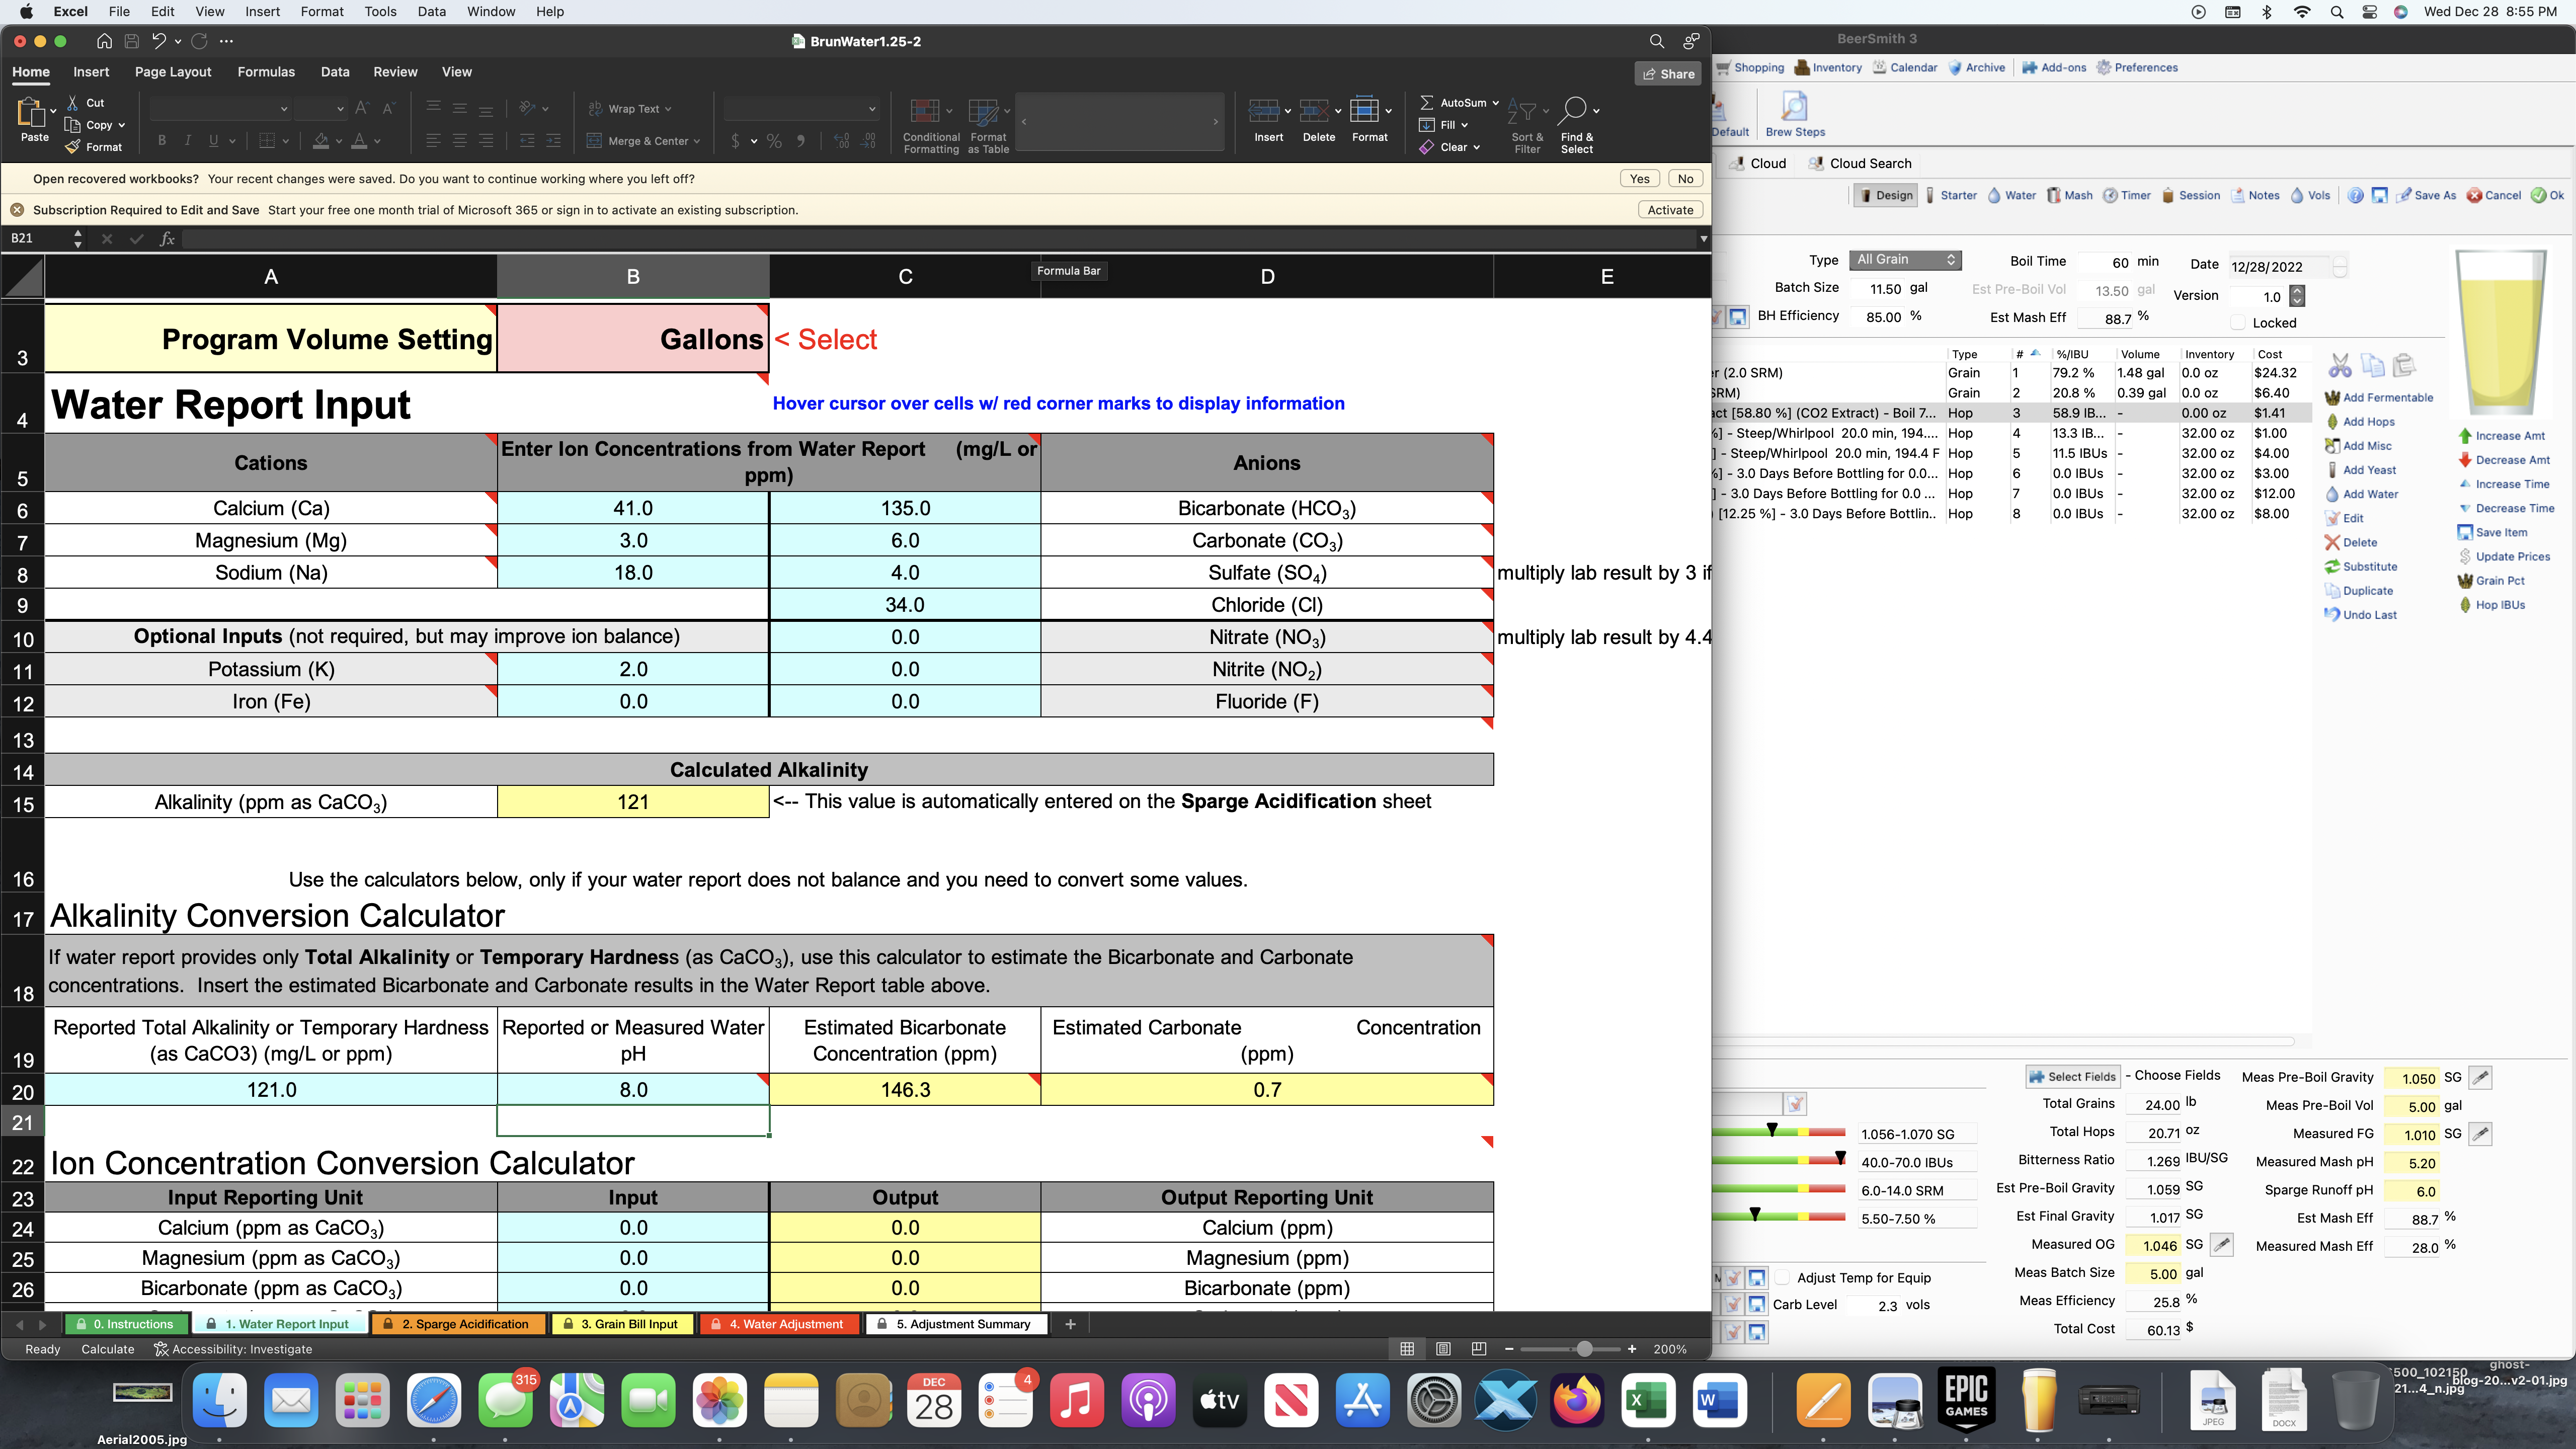Click Substitute in BeerSmith
The image size is (2576, 1449).
(2360, 567)
